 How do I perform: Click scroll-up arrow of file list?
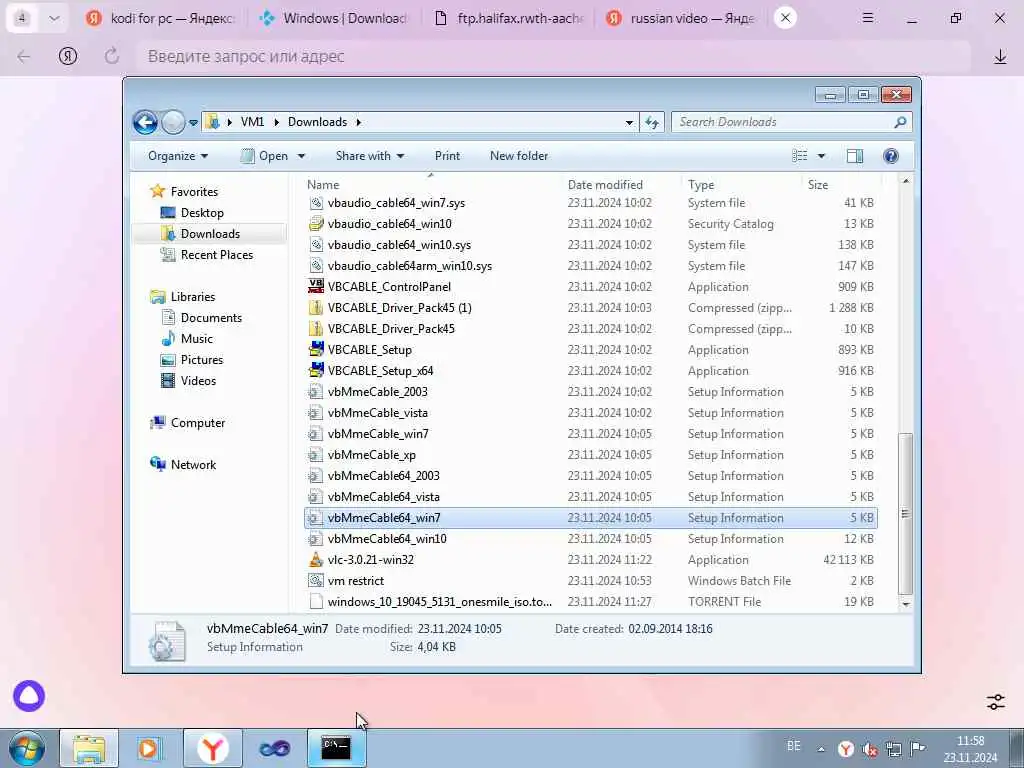click(x=906, y=181)
